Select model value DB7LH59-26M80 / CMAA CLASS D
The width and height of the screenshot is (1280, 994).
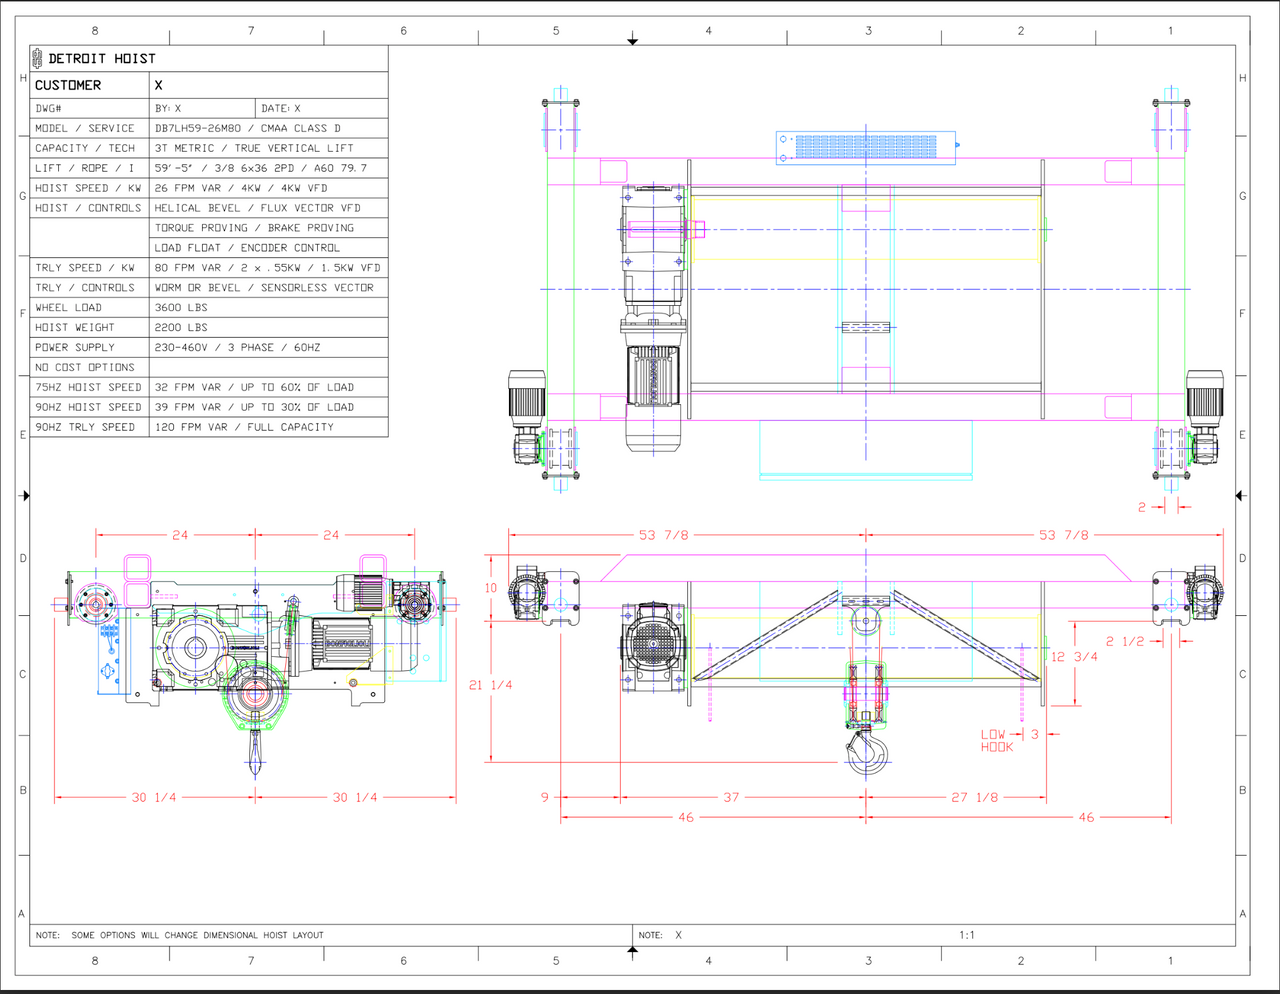[x=247, y=128]
